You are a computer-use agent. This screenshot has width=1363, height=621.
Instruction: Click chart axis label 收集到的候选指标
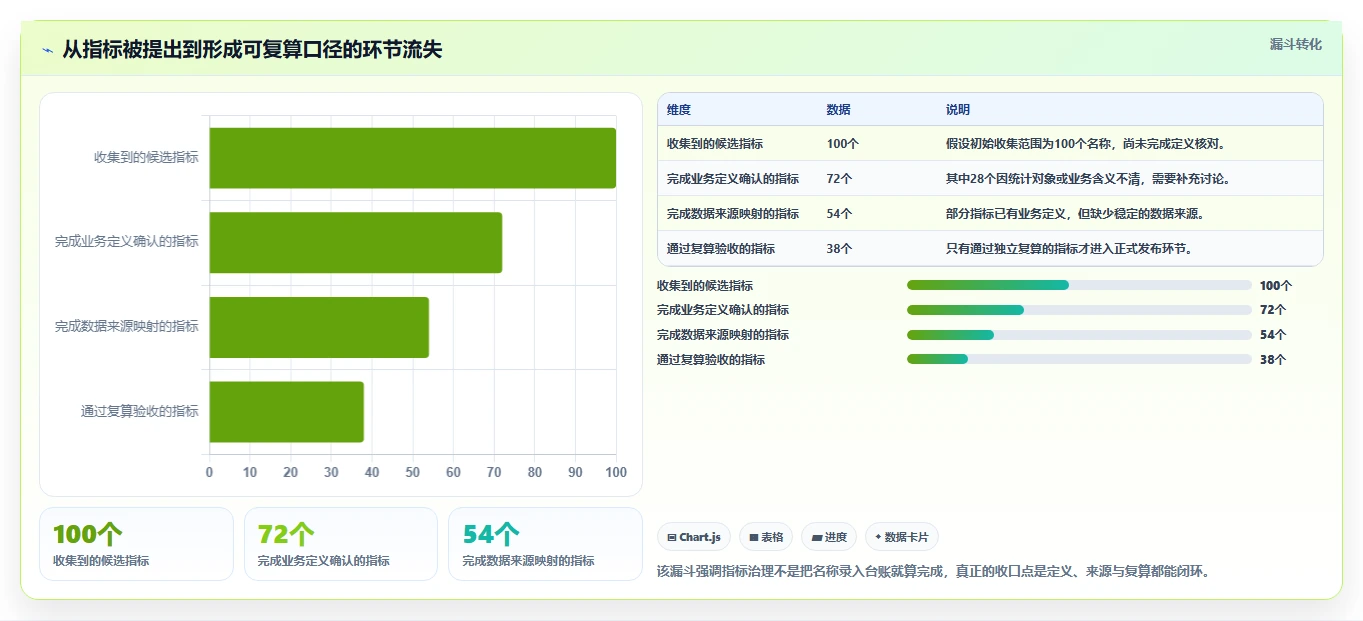coord(146,157)
